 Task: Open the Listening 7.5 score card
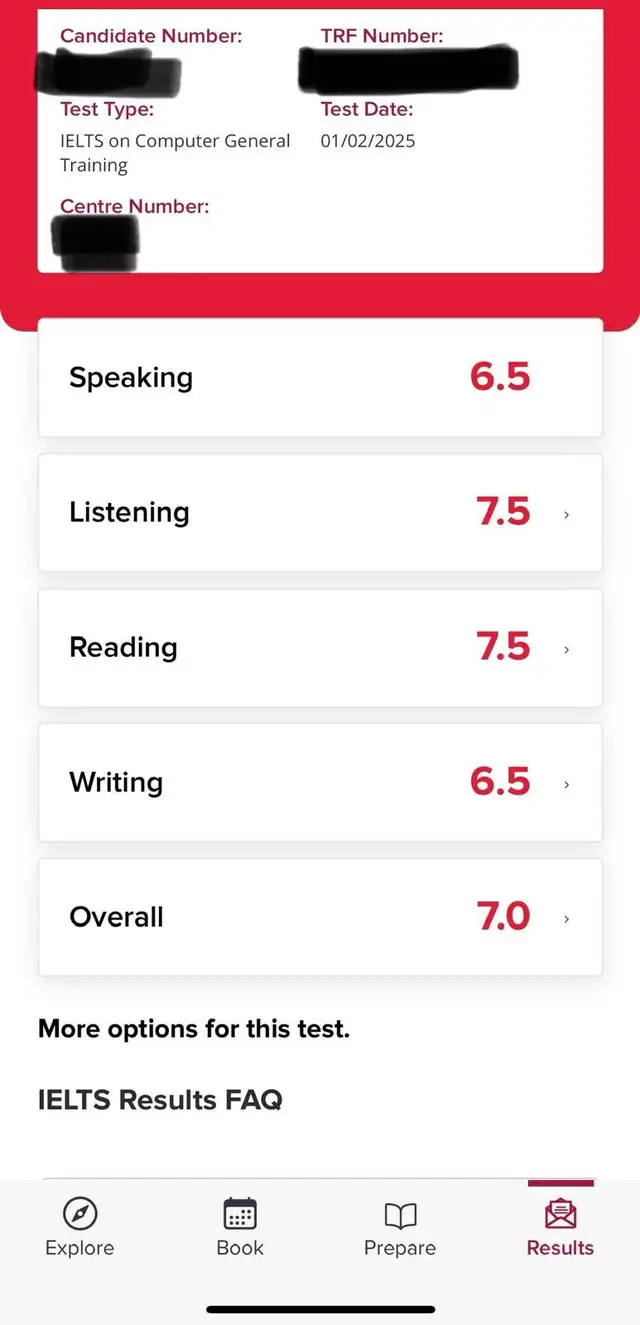[x=320, y=512]
